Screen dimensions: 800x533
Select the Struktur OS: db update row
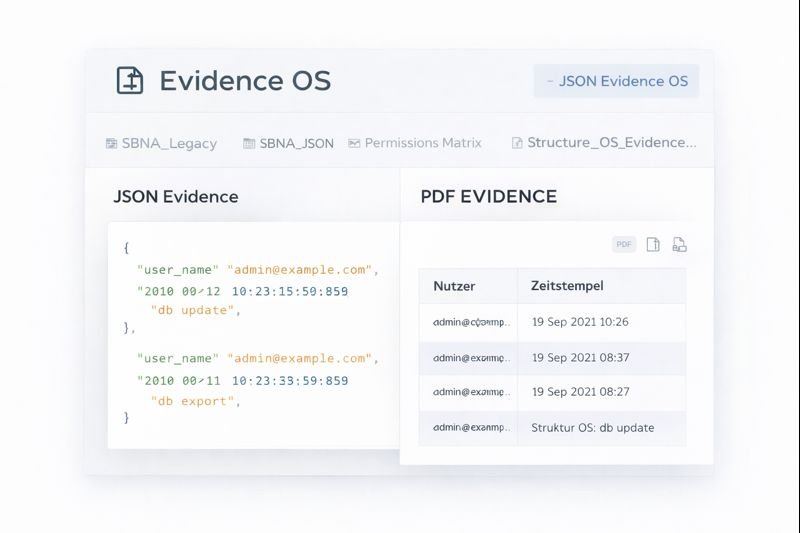[552, 427]
